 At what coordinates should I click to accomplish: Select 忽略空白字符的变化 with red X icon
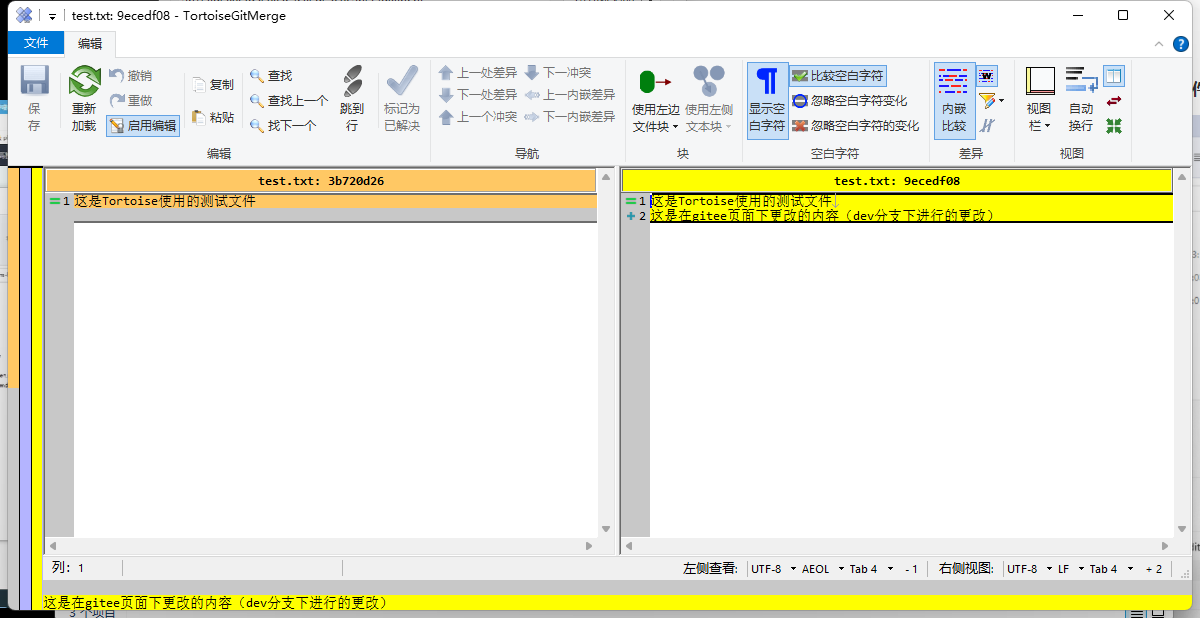pyautogui.click(x=855, y=125)
